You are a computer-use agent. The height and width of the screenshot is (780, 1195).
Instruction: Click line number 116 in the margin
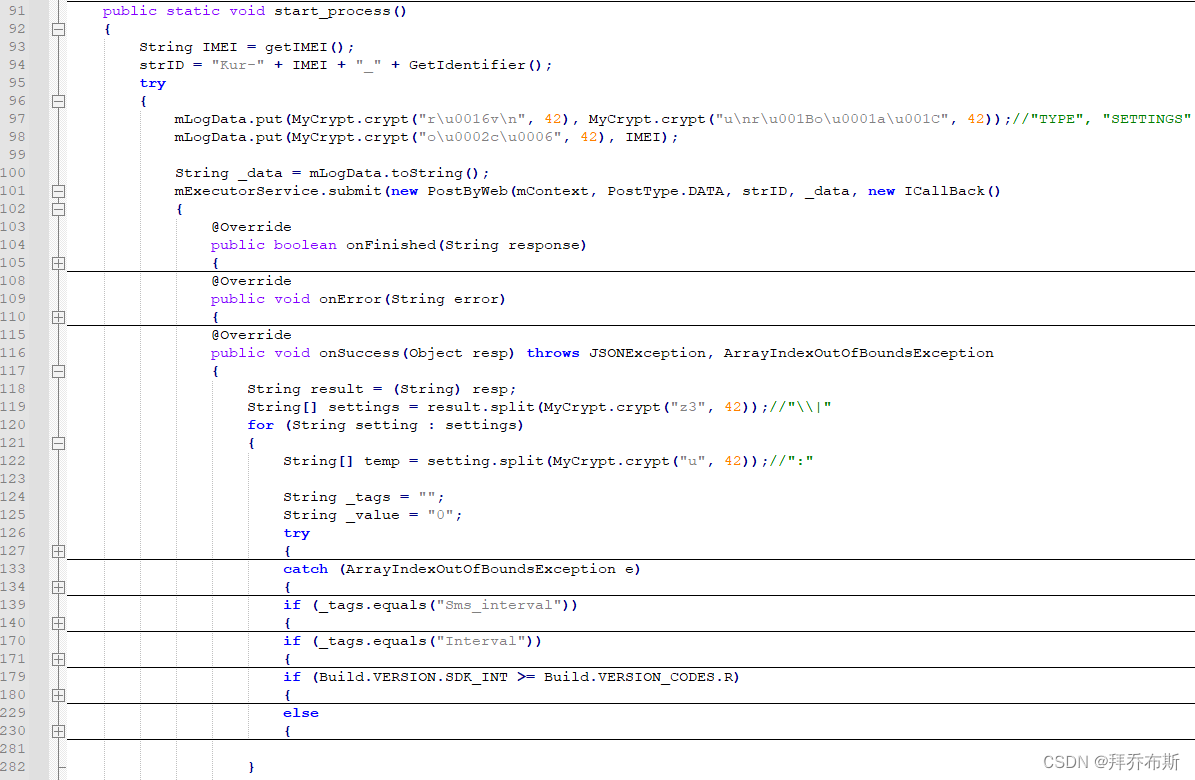click(13, 352)
